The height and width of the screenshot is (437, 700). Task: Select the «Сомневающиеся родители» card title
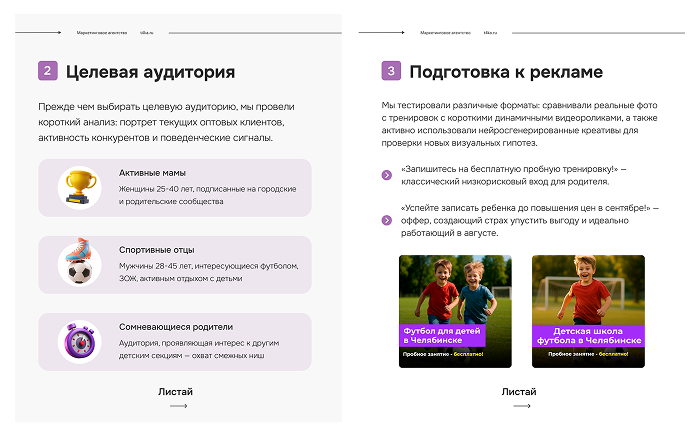click(x=175, y=327)
